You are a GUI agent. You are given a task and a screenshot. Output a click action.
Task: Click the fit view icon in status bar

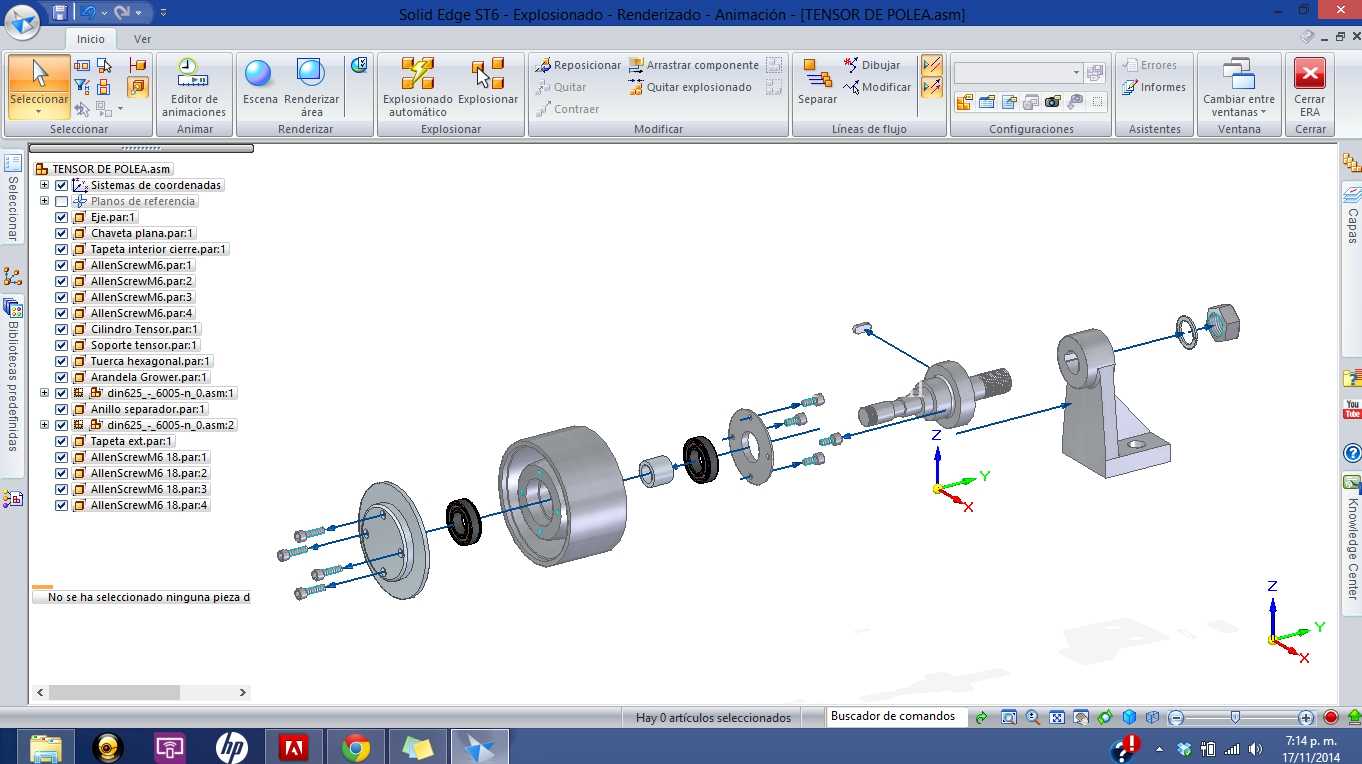tap(1057, 717)
